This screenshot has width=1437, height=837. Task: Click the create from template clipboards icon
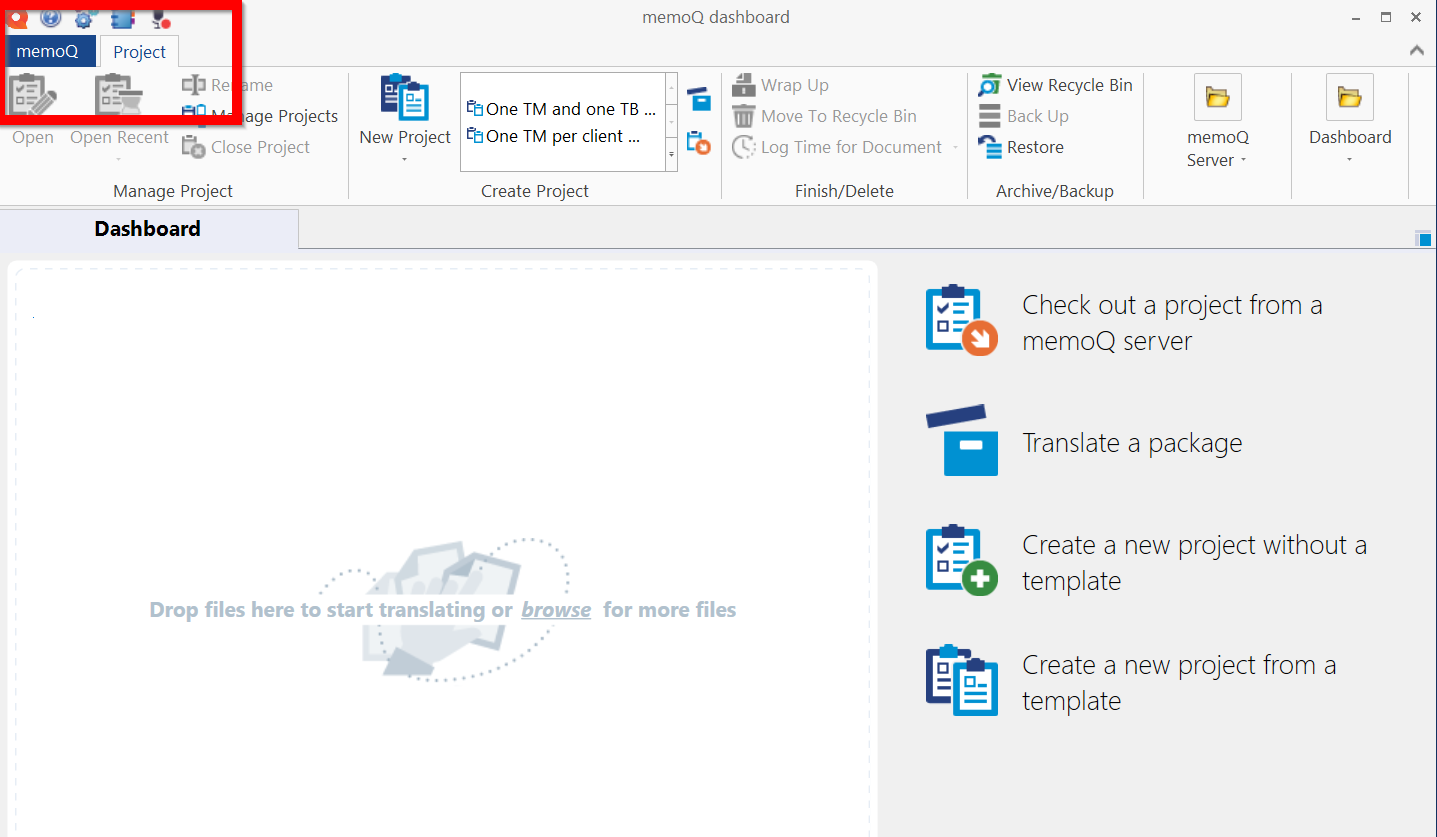(x=961, y=680)
